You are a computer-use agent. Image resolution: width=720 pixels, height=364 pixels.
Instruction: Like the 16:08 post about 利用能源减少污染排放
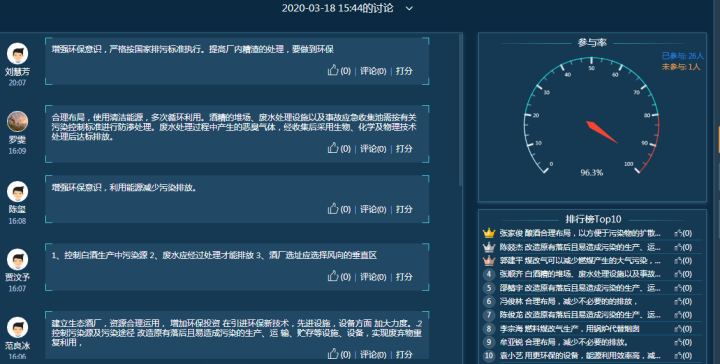pyautogui.click(x=333, y=208)
